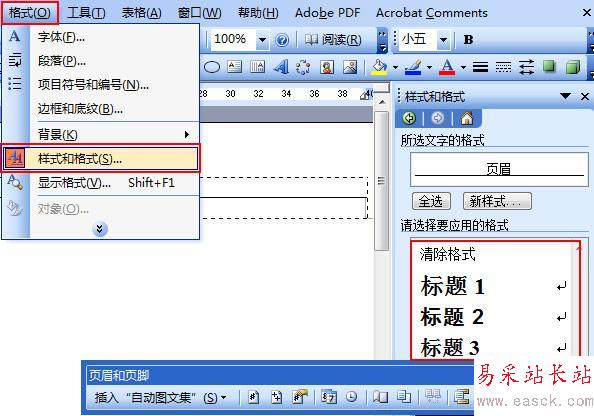The height and width of the screenshot is (416, 594).
Task: Click the Word help question mark icon
Action: point(282,39)
